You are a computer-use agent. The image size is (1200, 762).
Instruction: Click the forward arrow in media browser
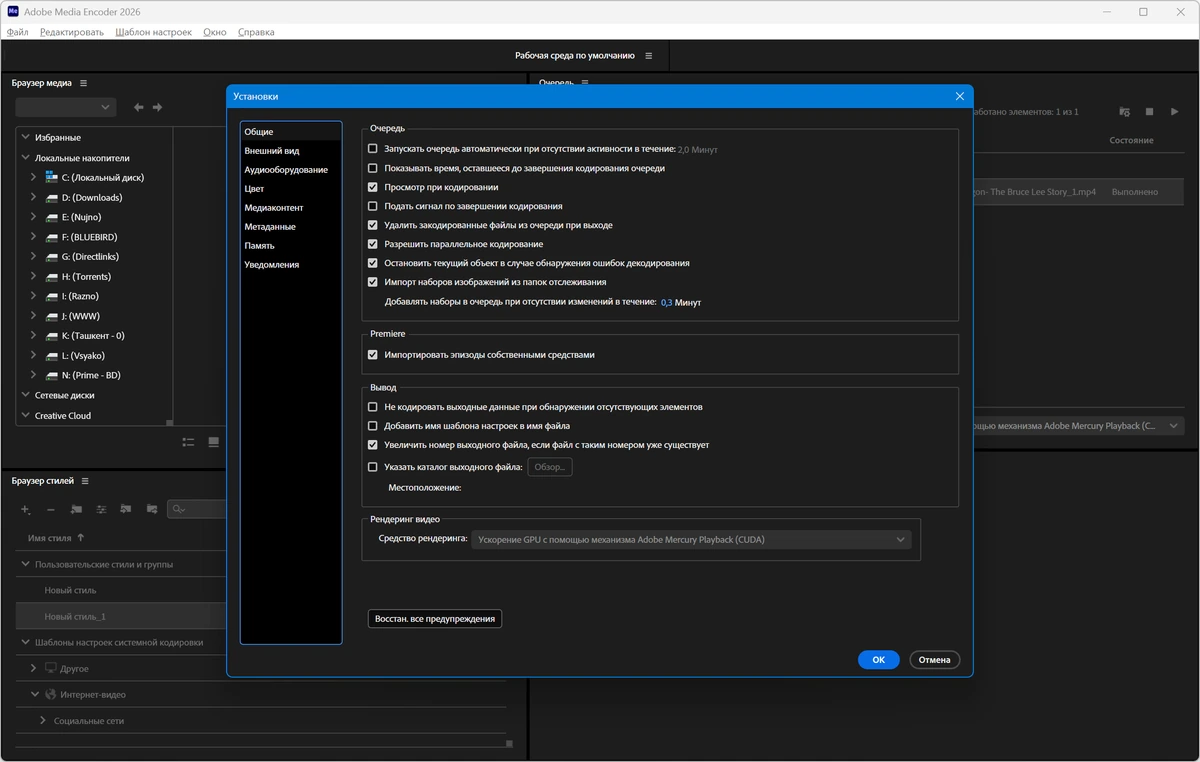(x=157, y=107)
